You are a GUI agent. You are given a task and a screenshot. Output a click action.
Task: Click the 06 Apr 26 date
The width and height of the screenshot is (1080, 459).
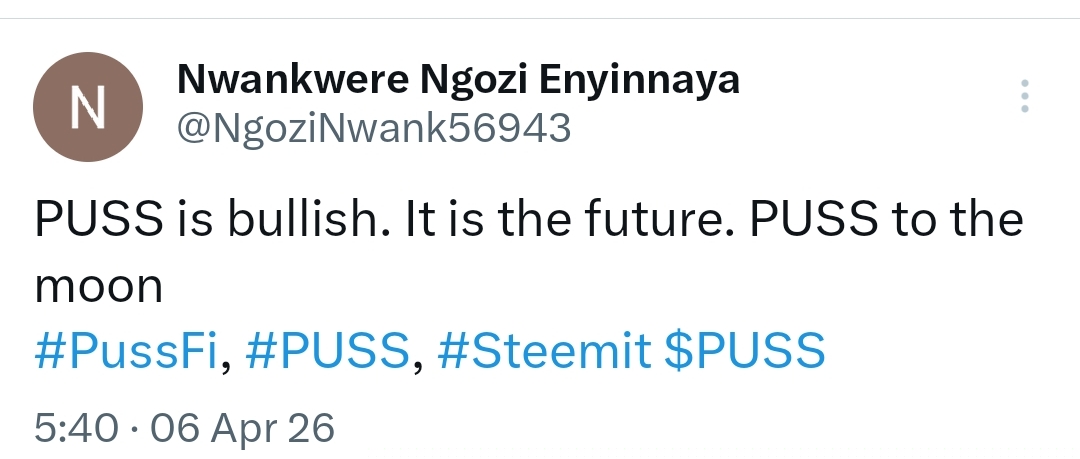240,428
